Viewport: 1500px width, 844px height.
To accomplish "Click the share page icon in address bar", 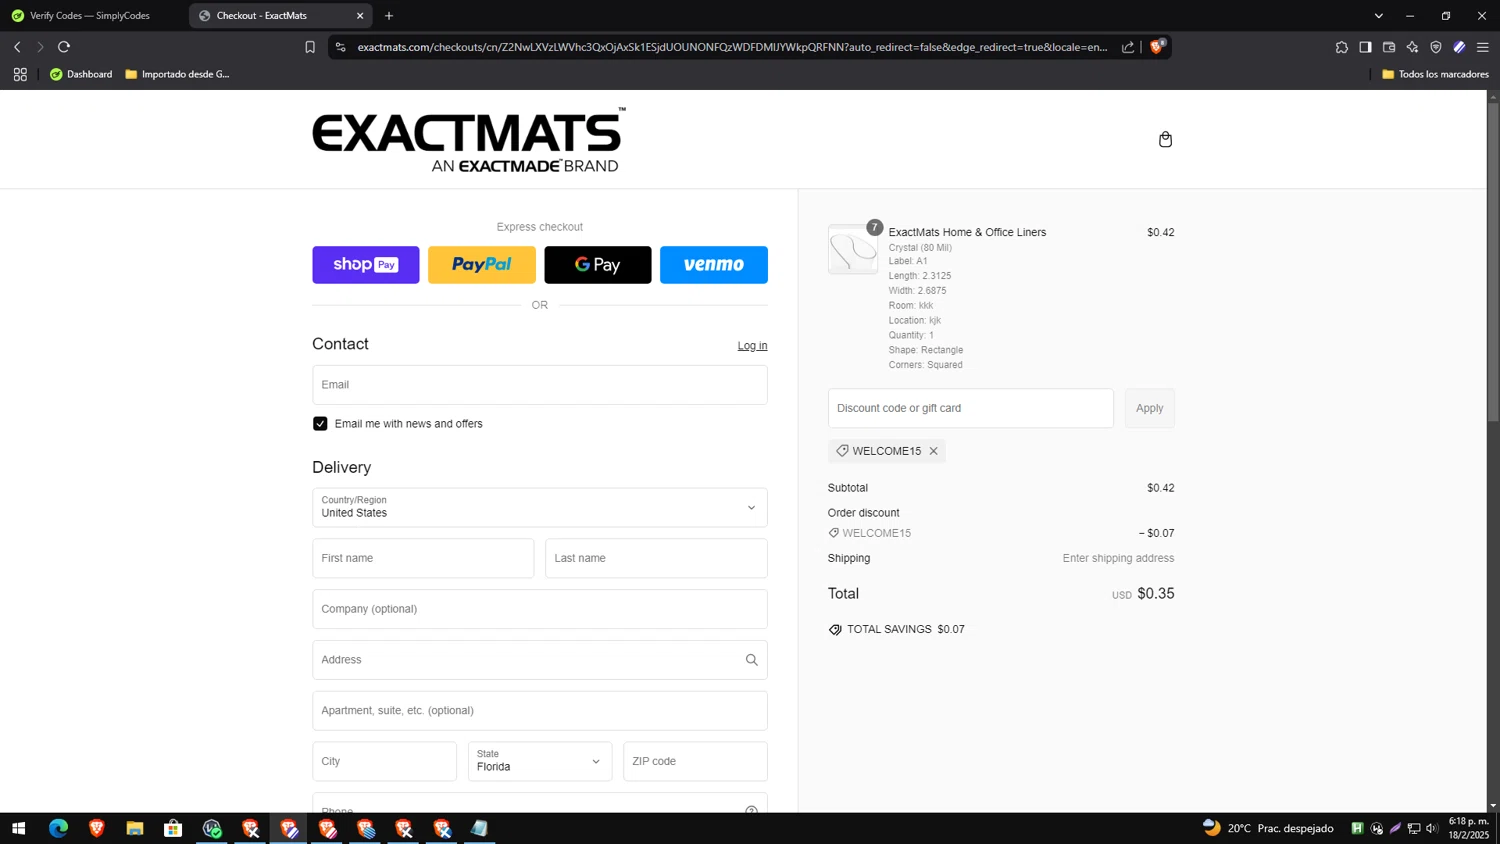I will (x=1128, y=47).
